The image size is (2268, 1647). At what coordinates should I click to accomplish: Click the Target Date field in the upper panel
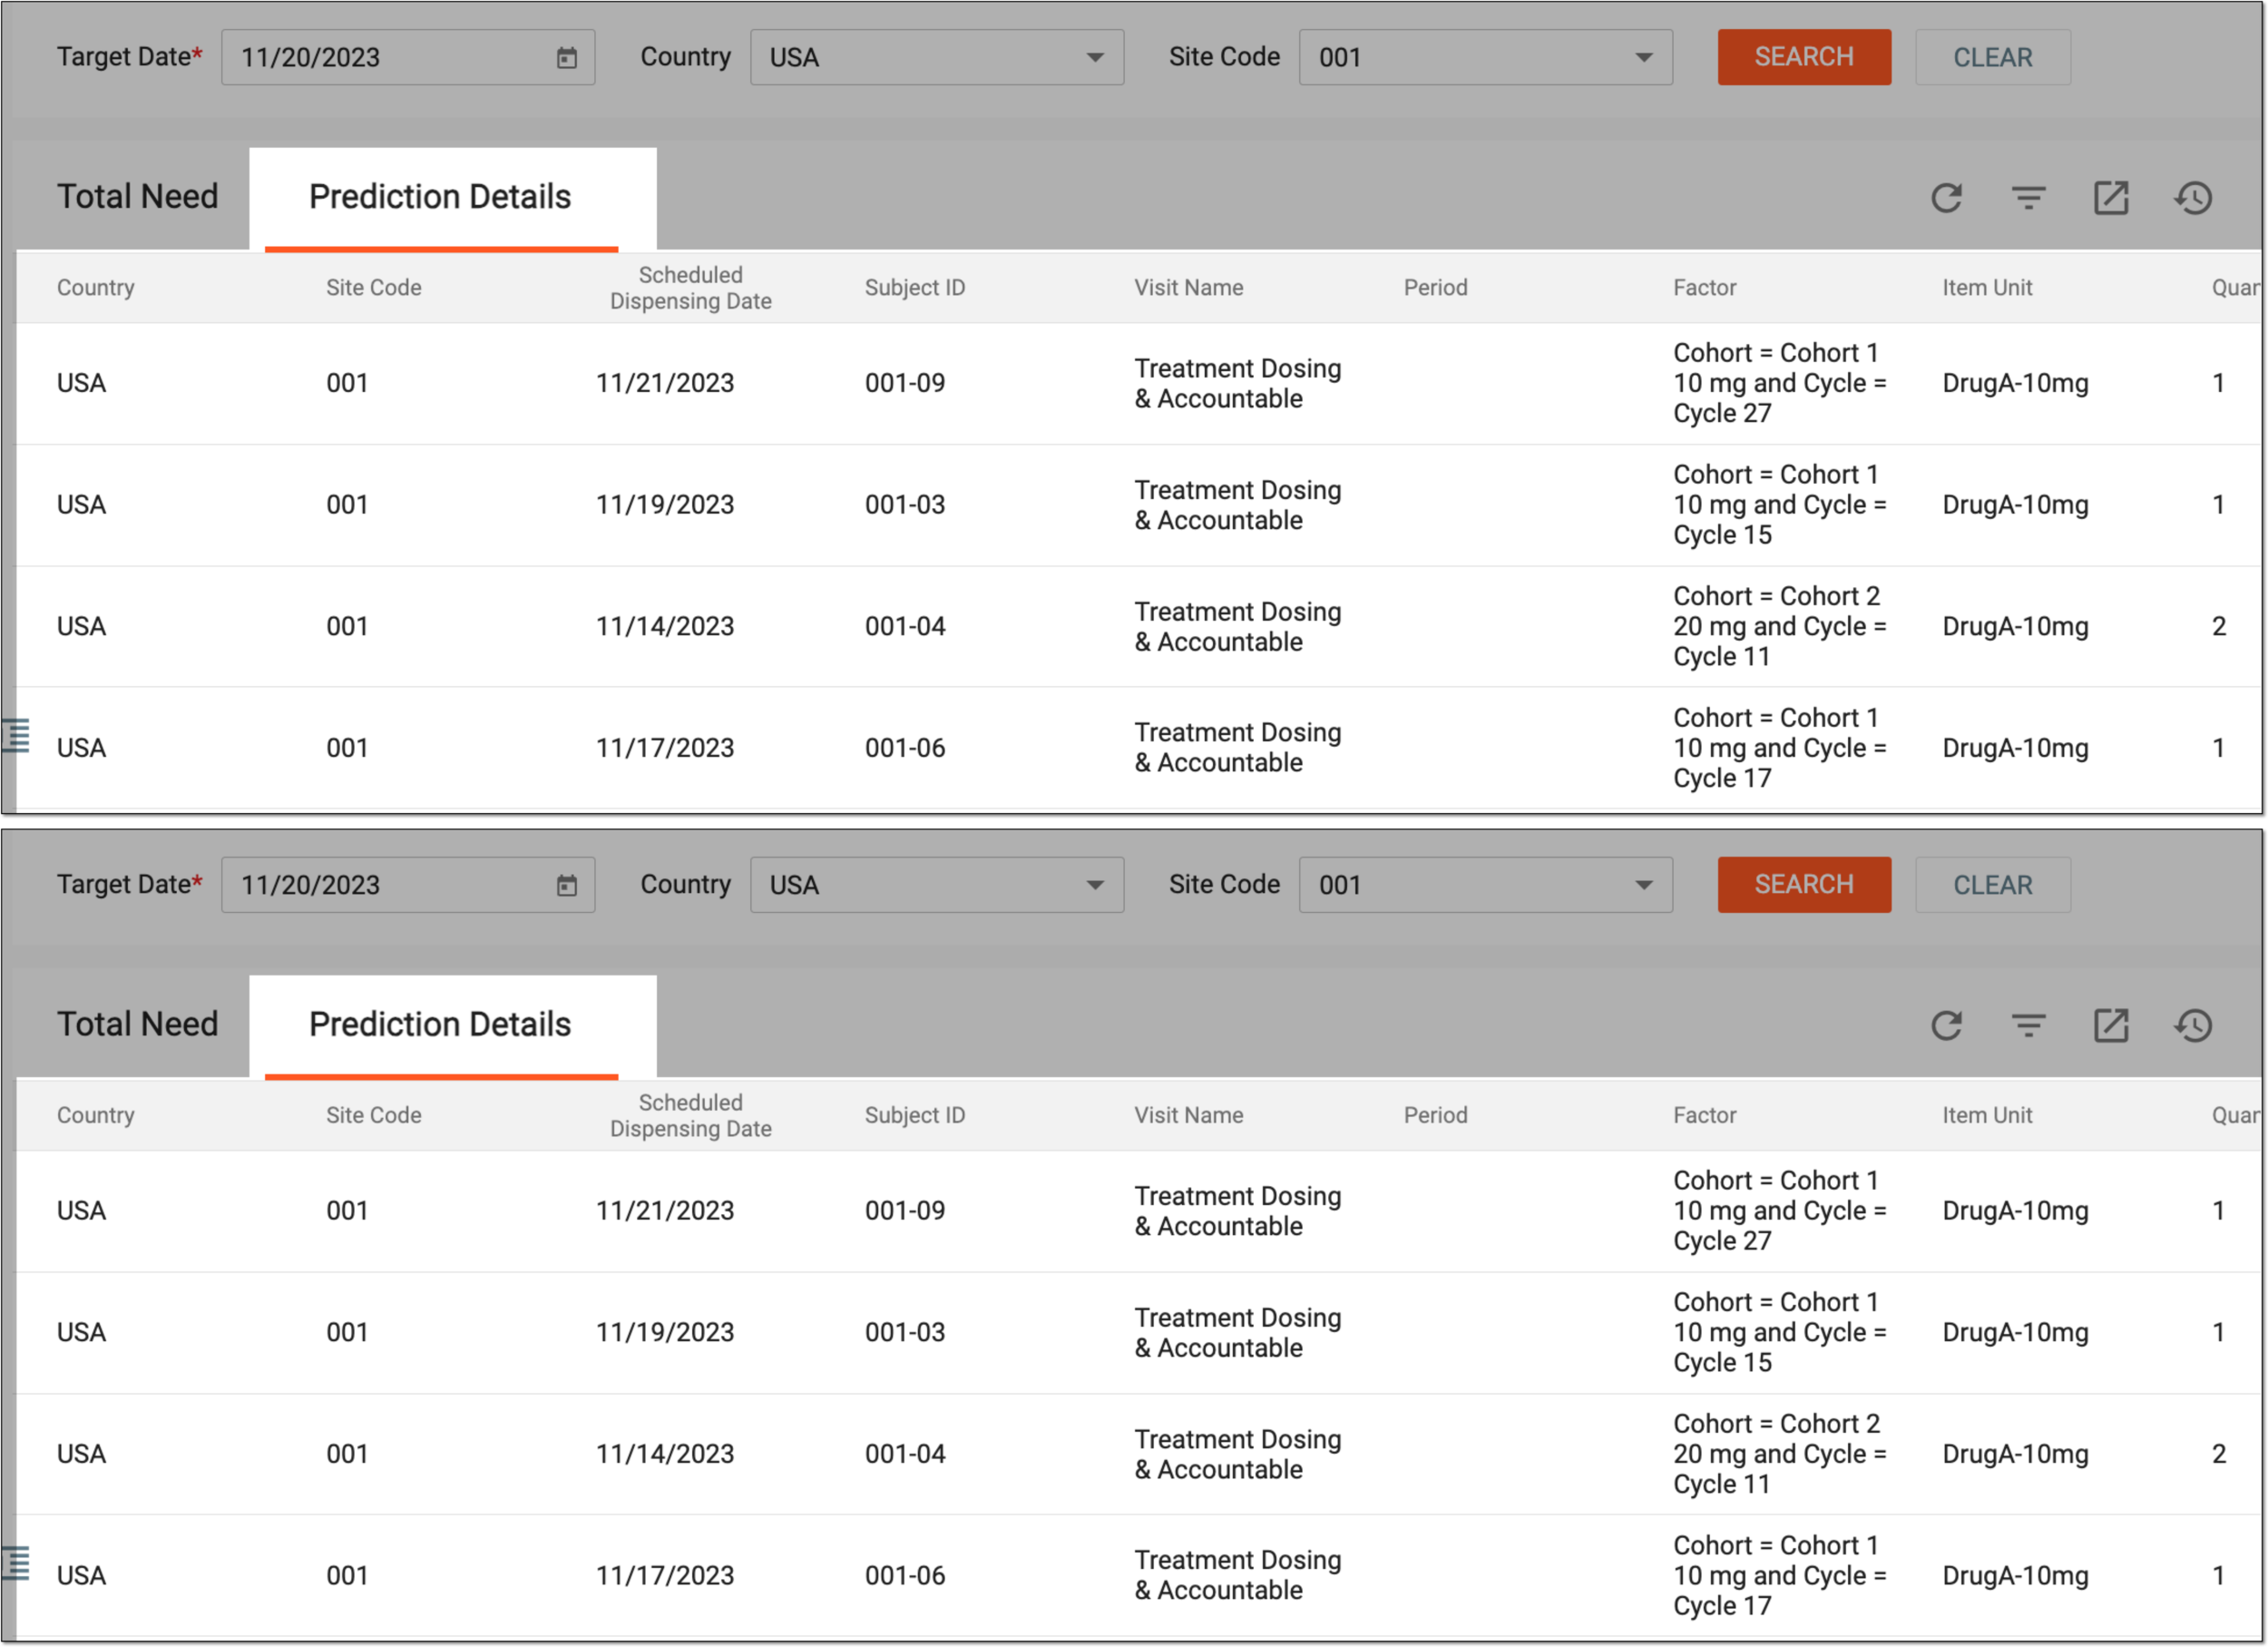point(408,58)
